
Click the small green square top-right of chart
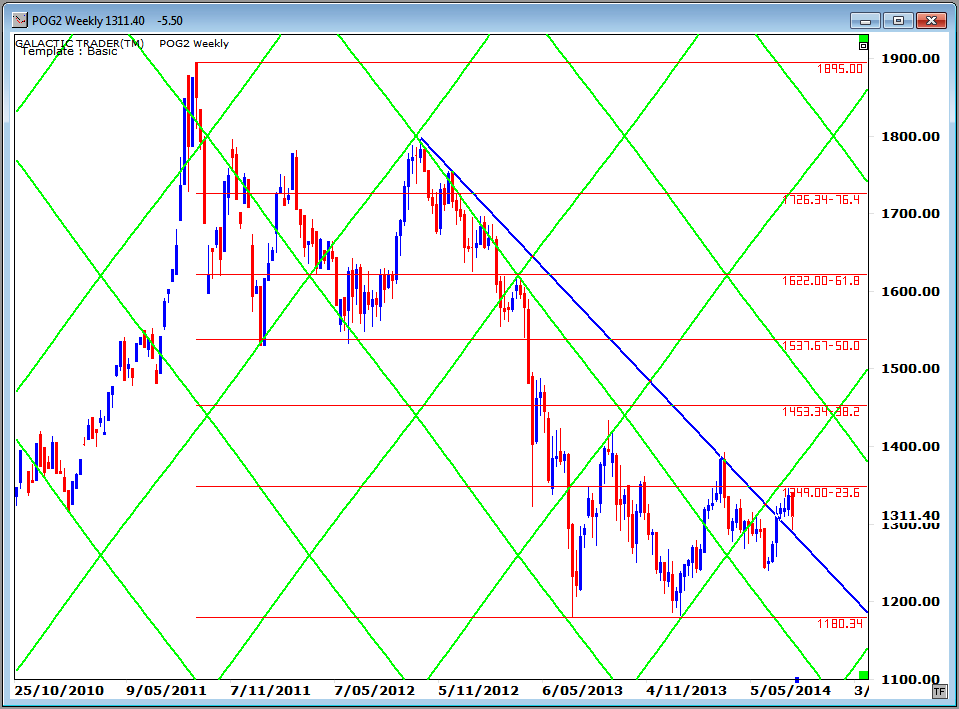tap(863, 38)
